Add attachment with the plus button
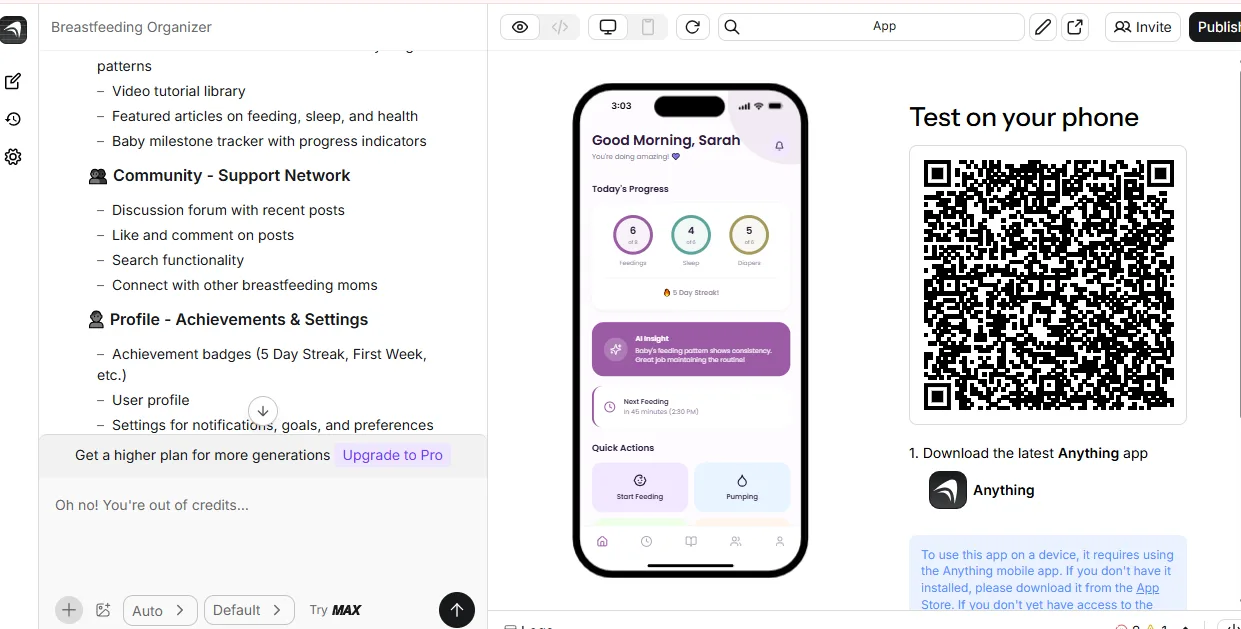Image resolution: width=1241 pixels, height=629 pixels. (x=69, y=610)
